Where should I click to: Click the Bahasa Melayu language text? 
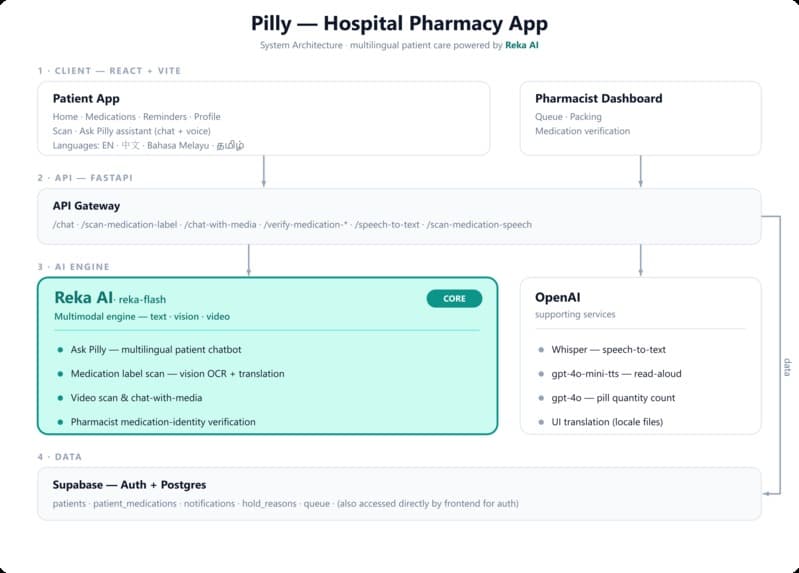click(x=178, y=146)
